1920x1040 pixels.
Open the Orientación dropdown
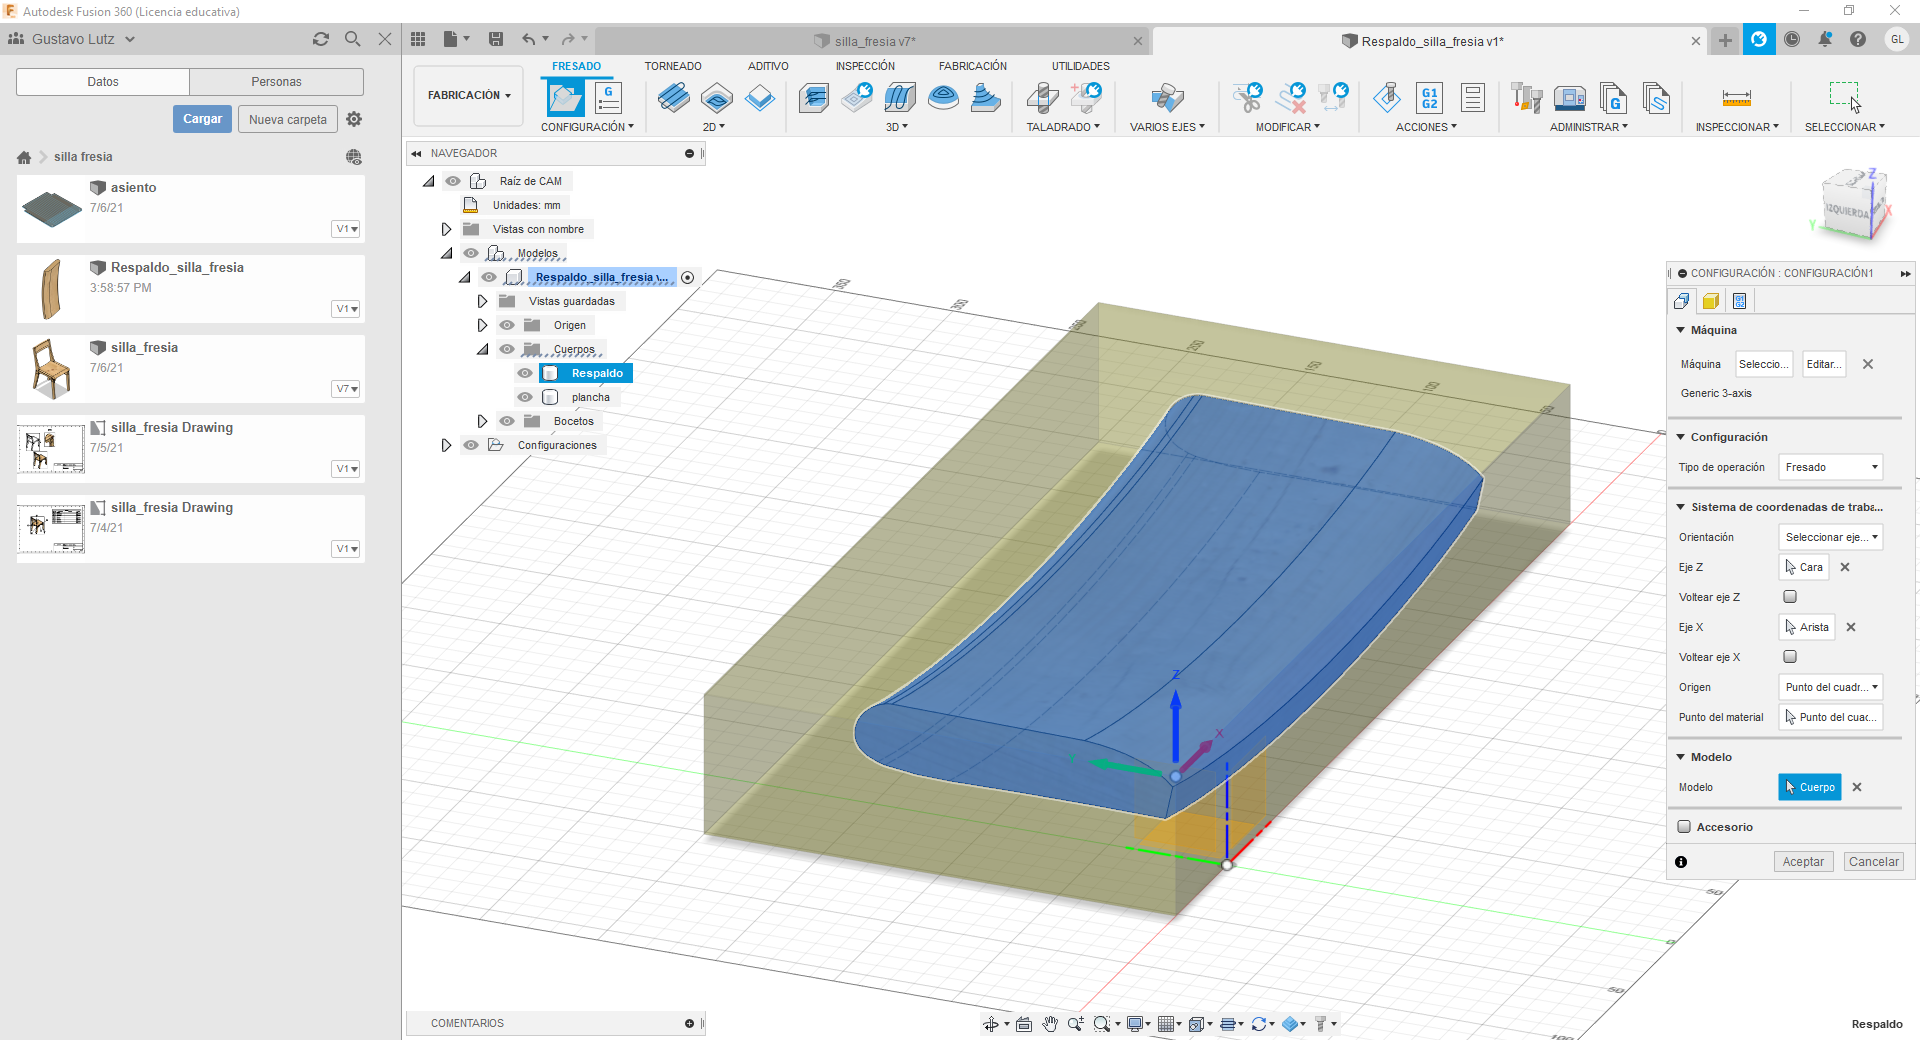click(1831, 537)
